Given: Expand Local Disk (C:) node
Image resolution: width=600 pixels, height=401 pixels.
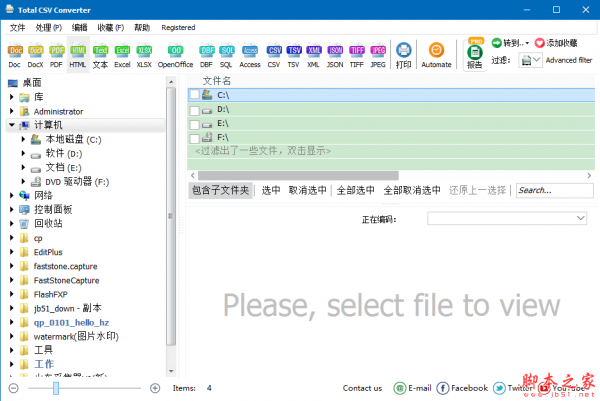Looking at the screenshot, I should (x=23, y=139).
